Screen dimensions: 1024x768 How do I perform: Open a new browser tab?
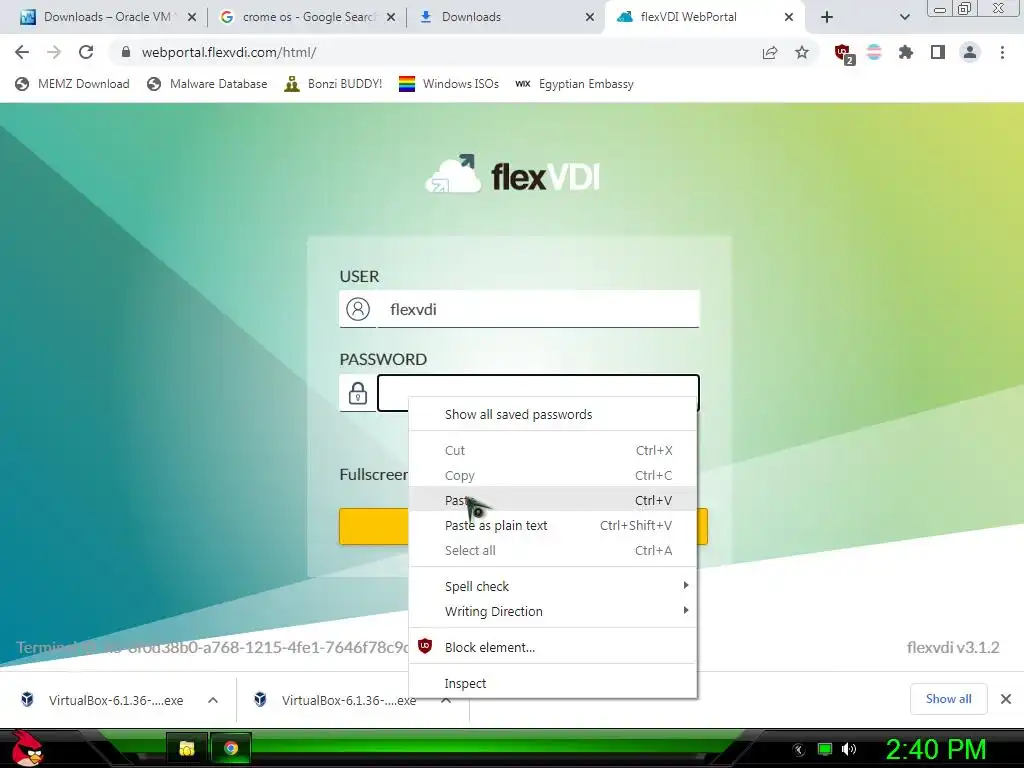(827, 17)
